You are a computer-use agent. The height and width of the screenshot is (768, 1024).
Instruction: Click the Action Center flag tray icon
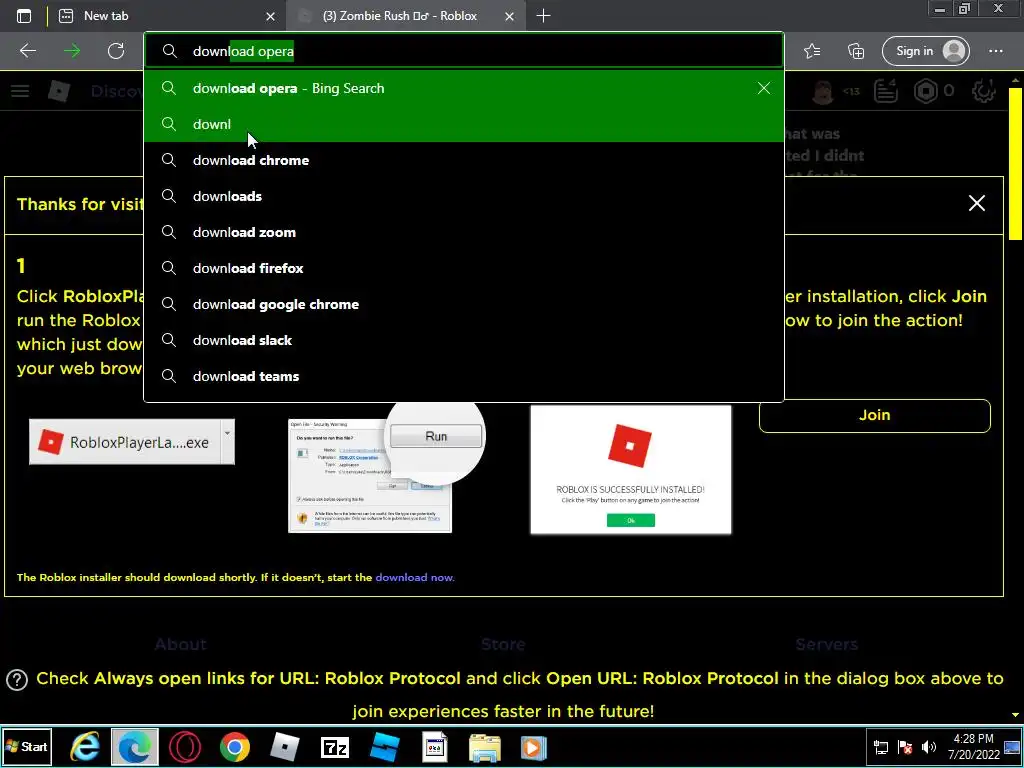[905, 747]
